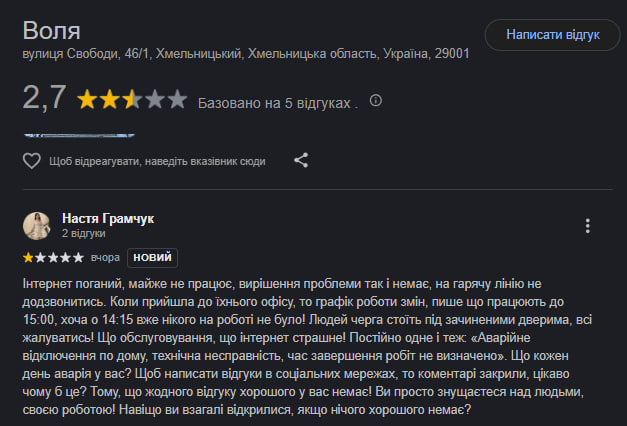627x426 pixels.
Task: Click the heart reaction icon
Action: (31, 160)
